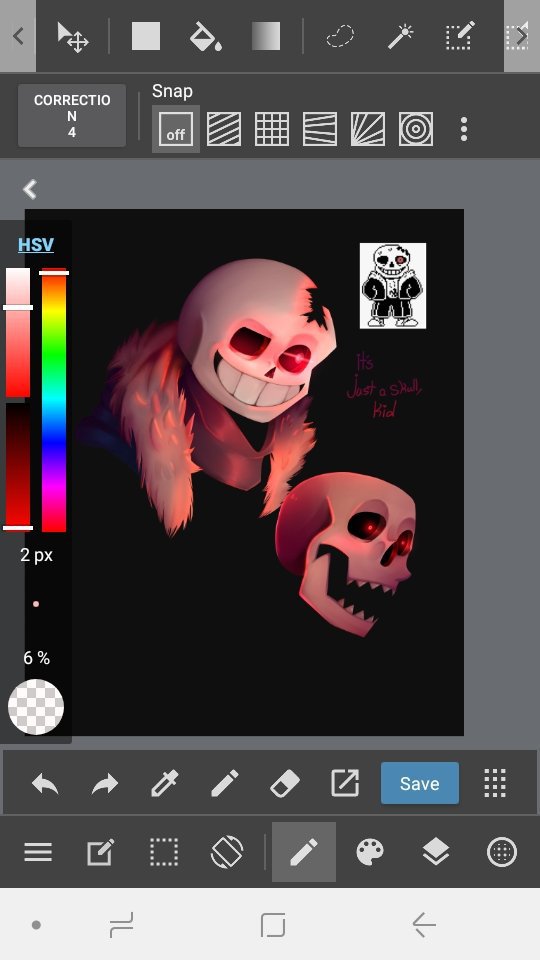The height and width of the screenshot is (960, 540).
Task: Select the Magic Wand tool
Action: pyautogui.click(x=400, y=36)
